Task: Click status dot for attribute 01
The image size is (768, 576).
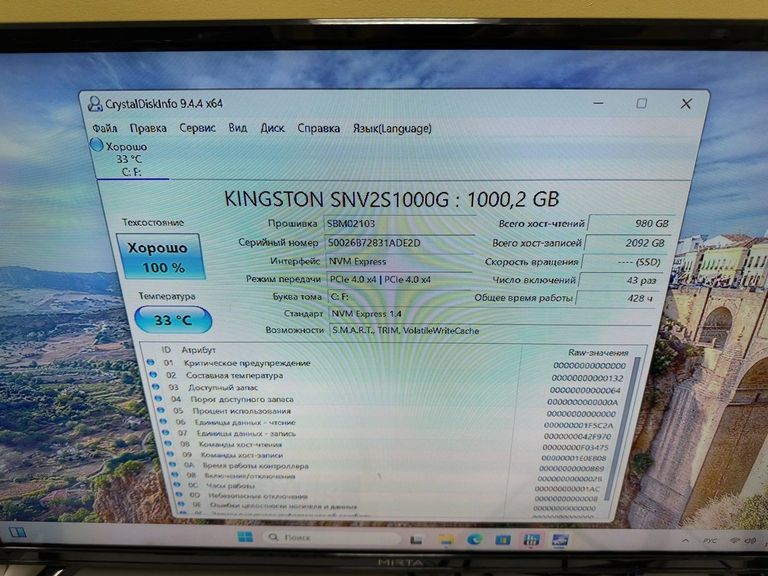Action: pyautogui.click(x=150, y=362)
